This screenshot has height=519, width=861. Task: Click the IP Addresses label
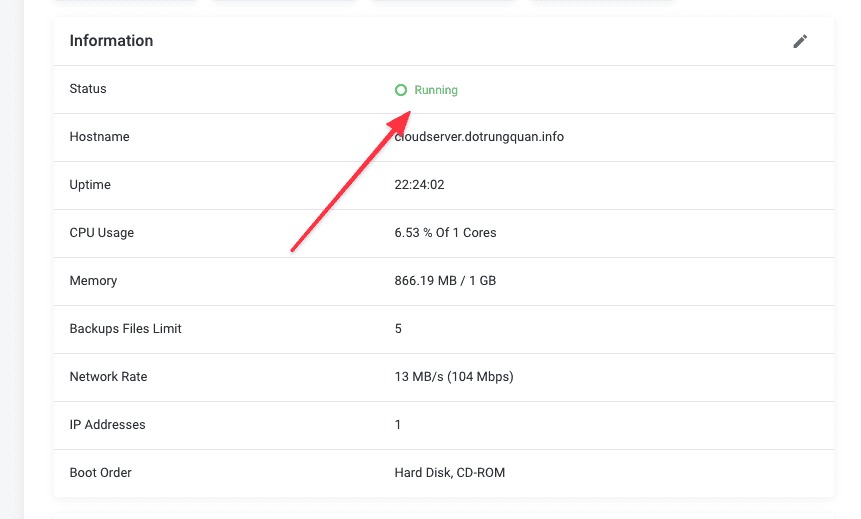[107, 425]
